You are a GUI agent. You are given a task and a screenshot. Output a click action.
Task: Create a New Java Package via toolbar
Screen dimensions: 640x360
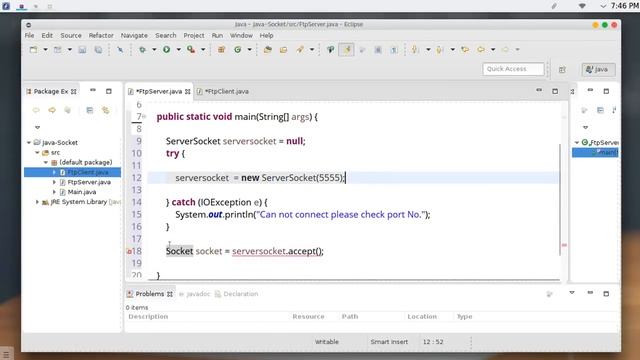point(221,49)
